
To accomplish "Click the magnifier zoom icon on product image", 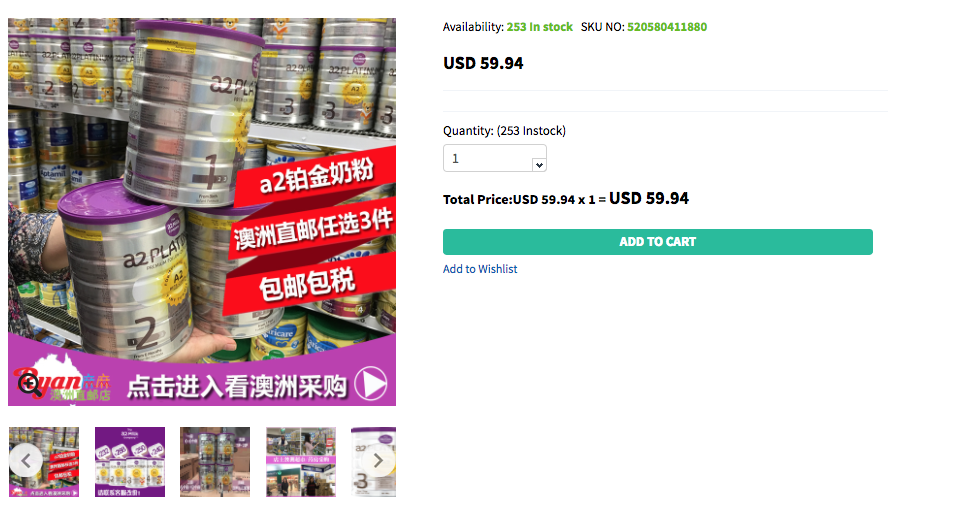I will [x=29, y=383].
